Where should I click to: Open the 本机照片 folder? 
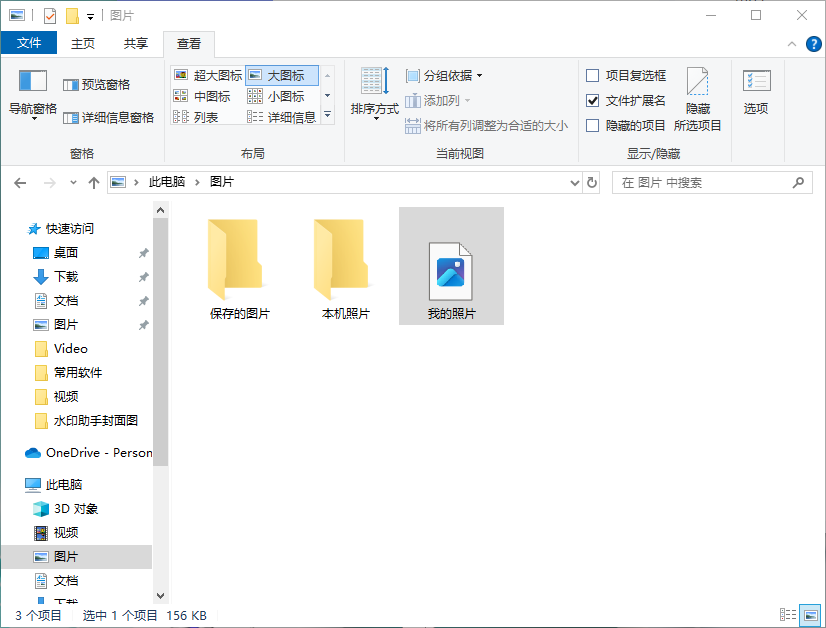340,260
